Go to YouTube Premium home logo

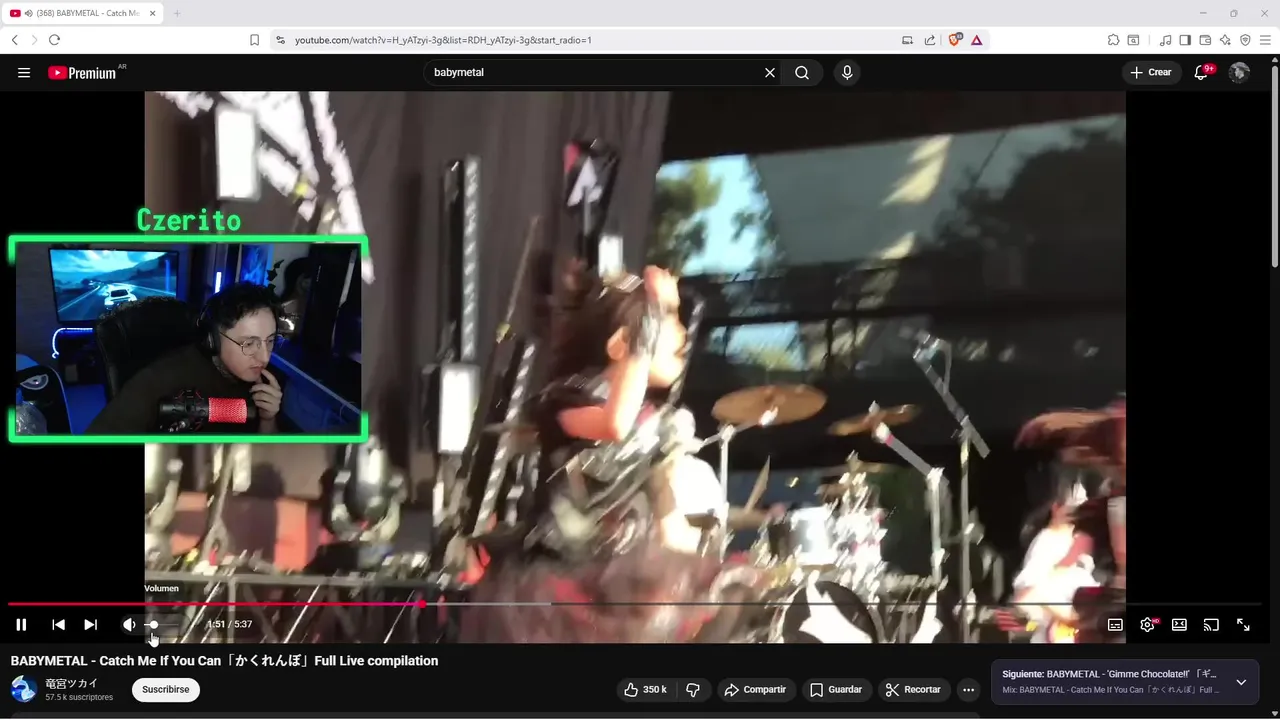click(81, 72)
